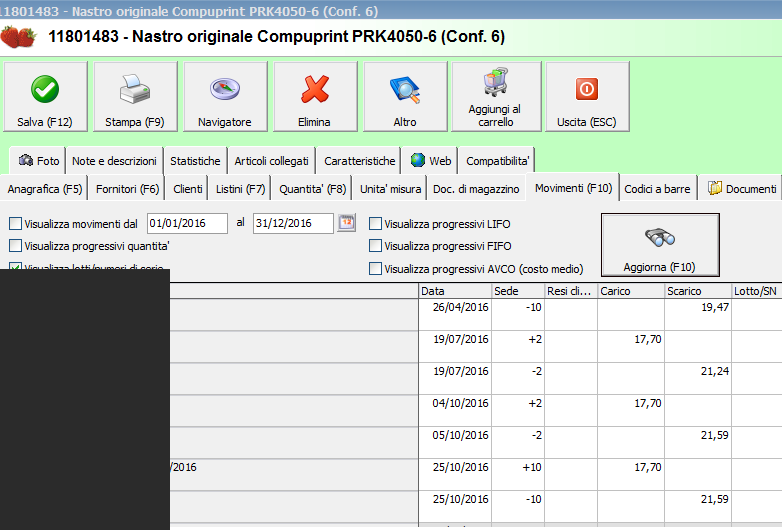Toggle Visualizza progressivi AVCO checkbox
782x530 pixels.
click(x=375, y=268)
